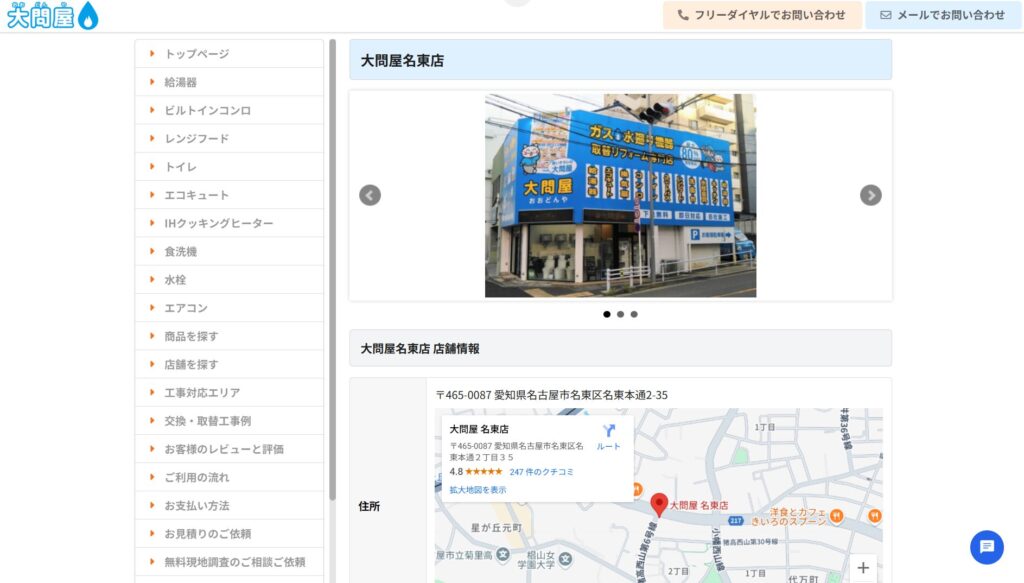1024x583 pixels.
Task: Open the 大問屋 logo home link
Action: (x=52, y=16)
